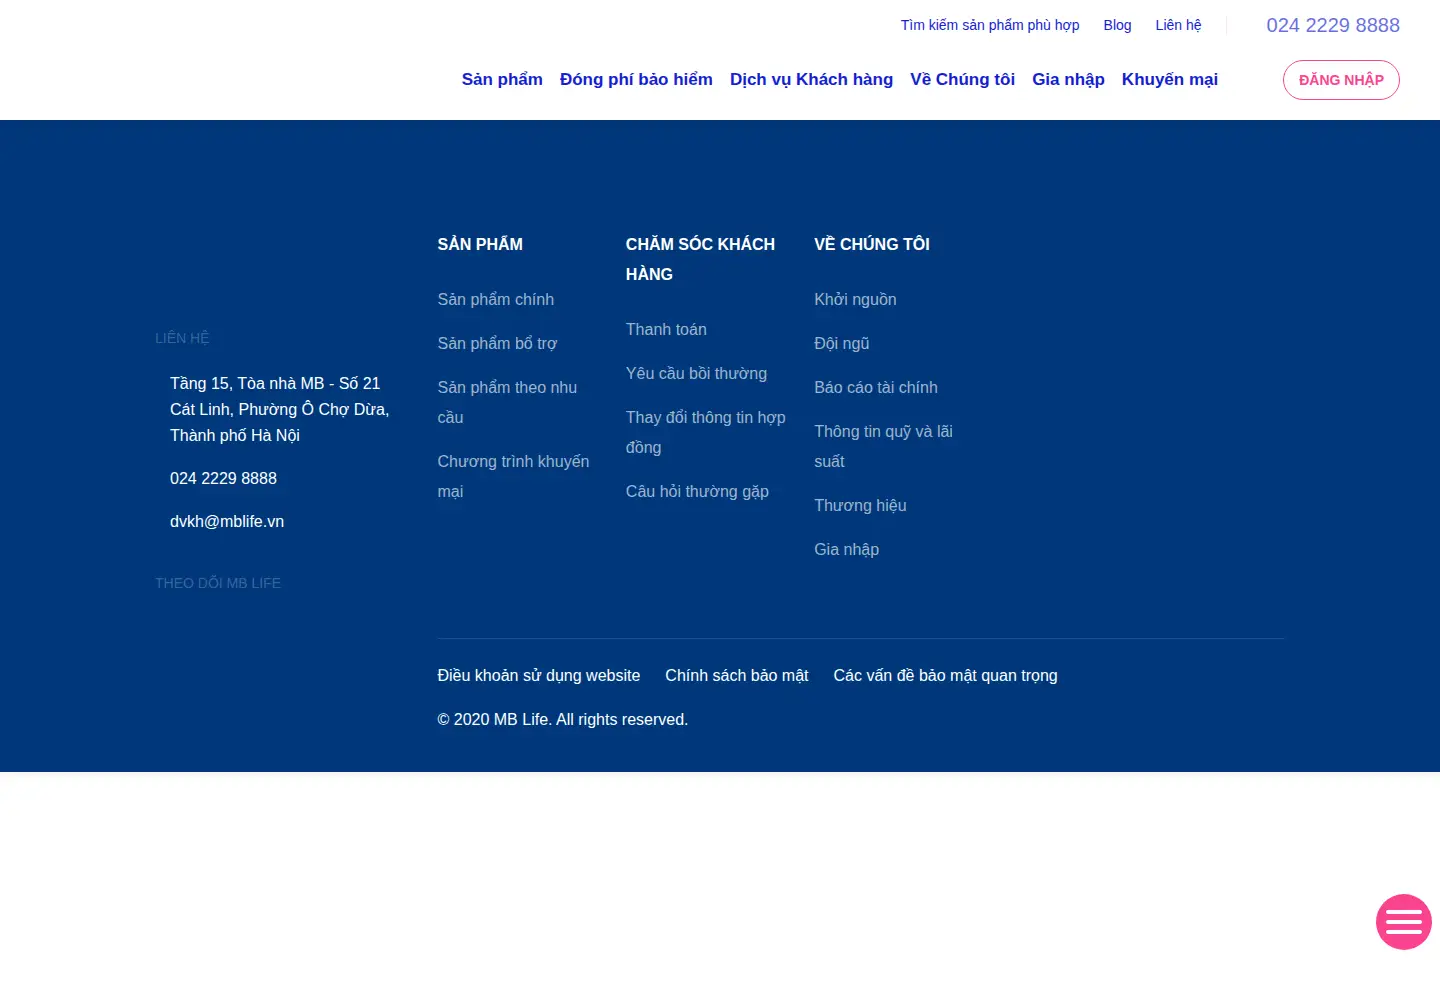Open the Đội ngũ footer link
The width and height of the screenshot is (1440, 1000).
coord(841,343)
